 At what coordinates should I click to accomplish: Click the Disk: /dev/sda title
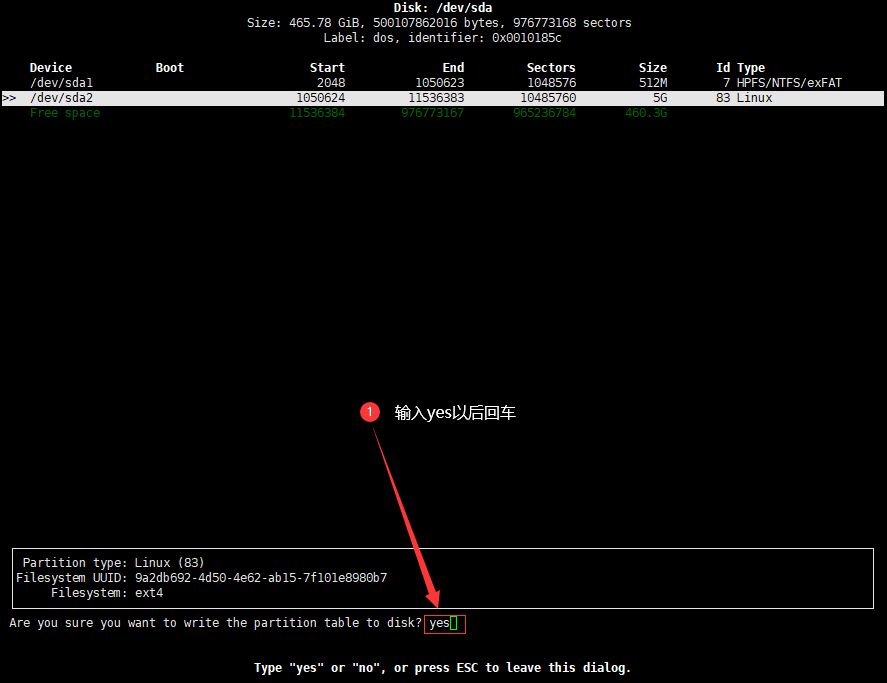pos(443,8)
